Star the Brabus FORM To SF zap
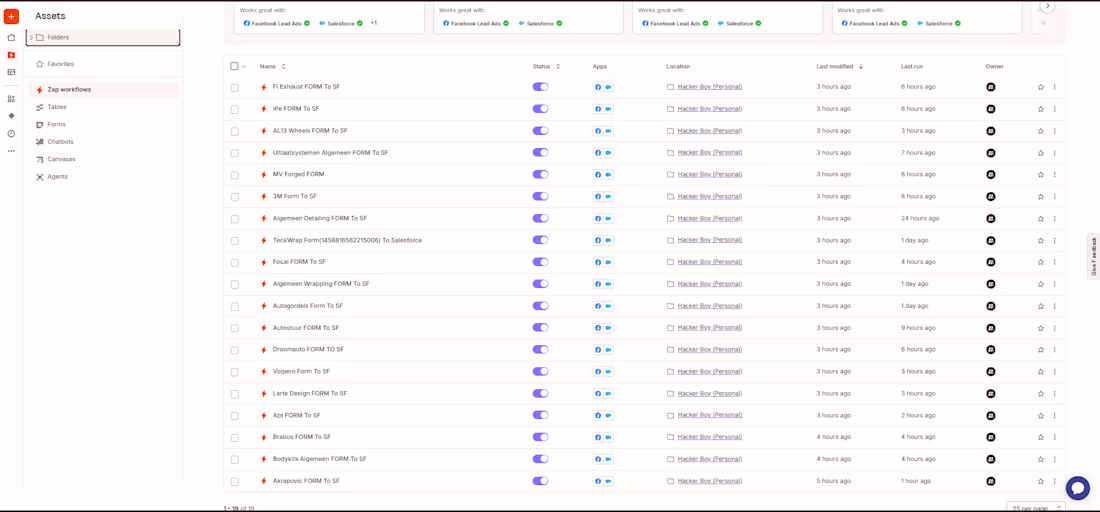The width and height of the screenshot is (1100, 512). [x=1041, y=437]
